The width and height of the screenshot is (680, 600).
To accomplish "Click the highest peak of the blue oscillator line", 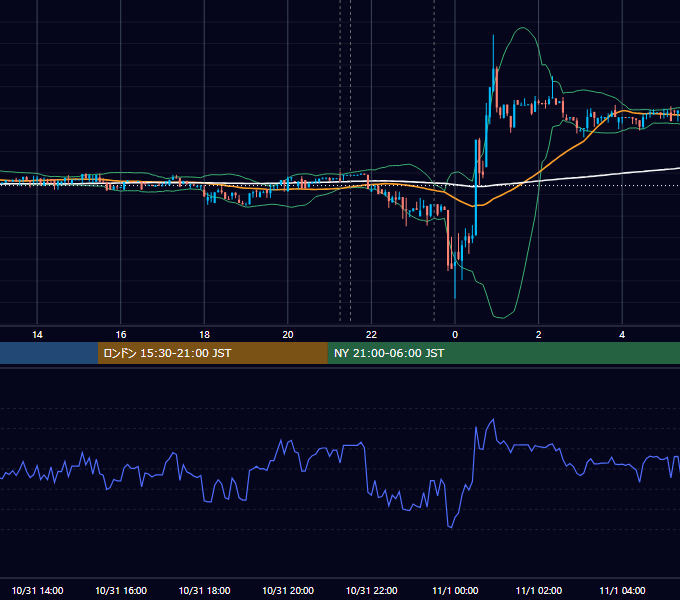I will pos(493,419).
